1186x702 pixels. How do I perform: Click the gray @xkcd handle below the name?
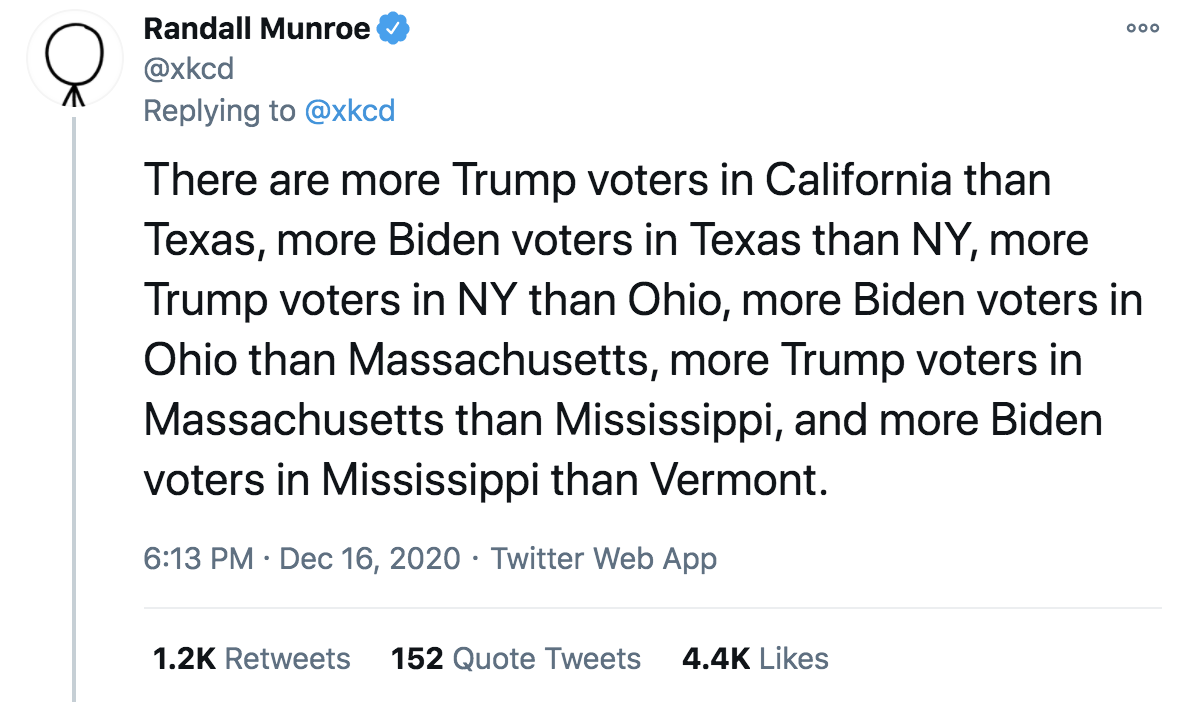pyautogui.click(x=188, y=69)
